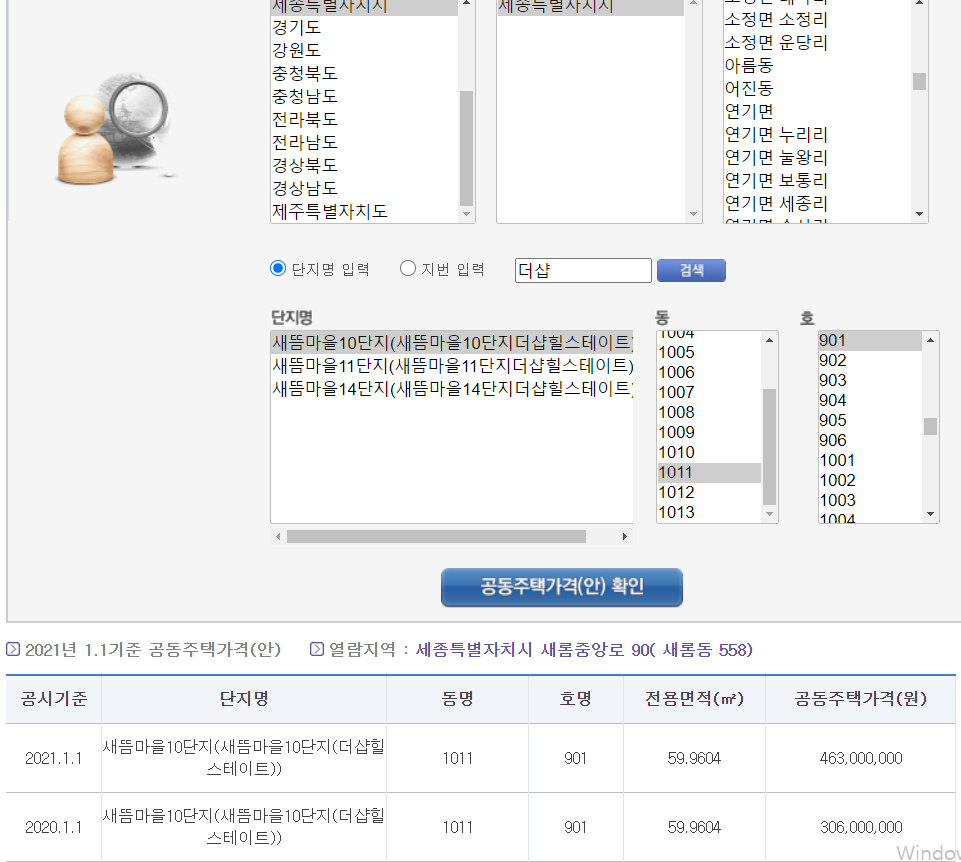961x862 pixels.
Task: Select unit 903 in the 호 list
Action: point(870,380)
